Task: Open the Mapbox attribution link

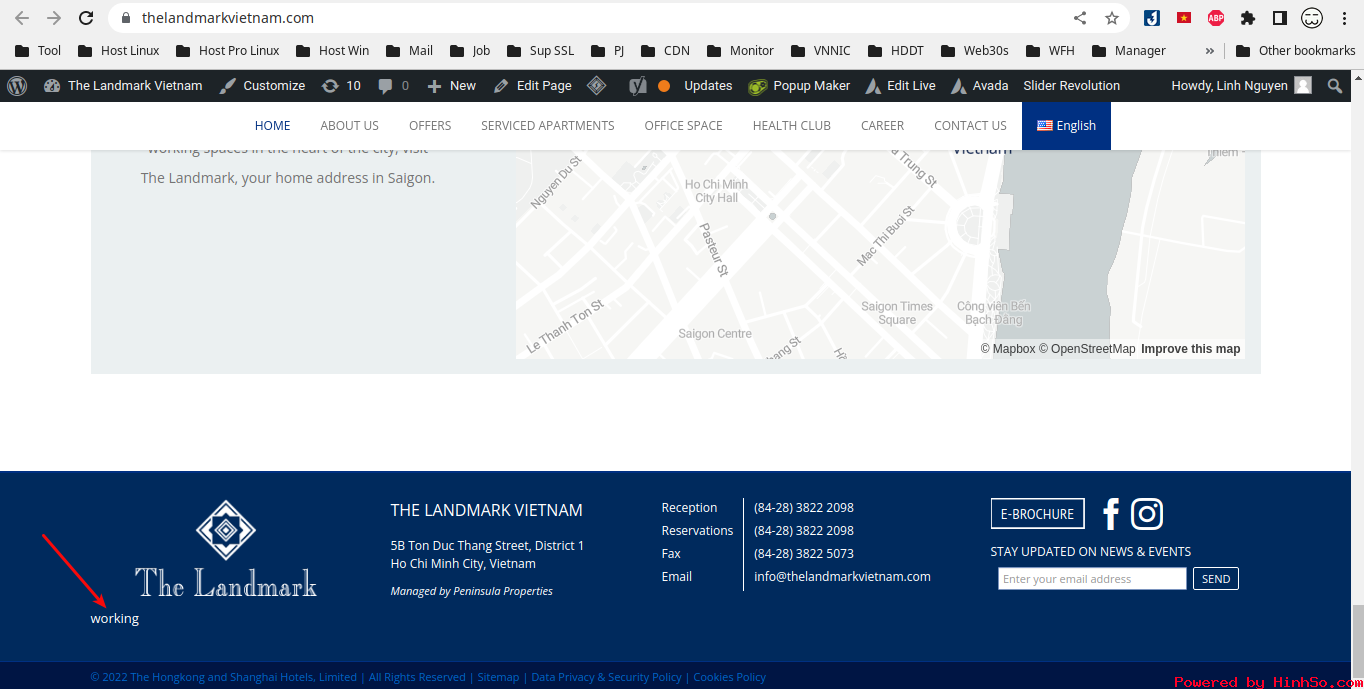Action: coord(1008,349)
